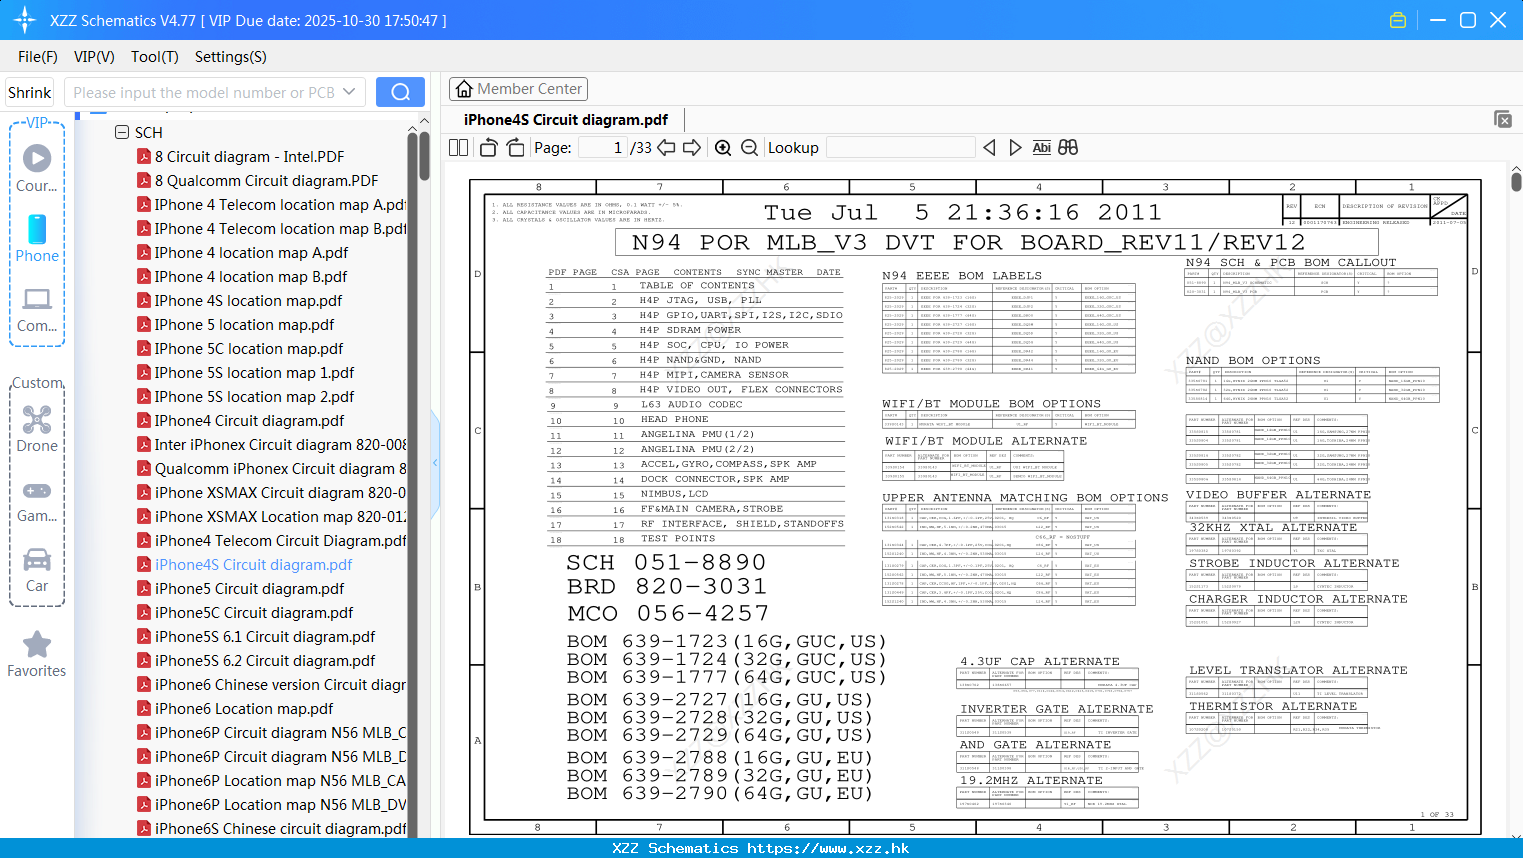Open iPhone6S Chinese circuit diagram.pdf
The height and width of the screenshot is (858, 1523).
click(x=271, y=828)
